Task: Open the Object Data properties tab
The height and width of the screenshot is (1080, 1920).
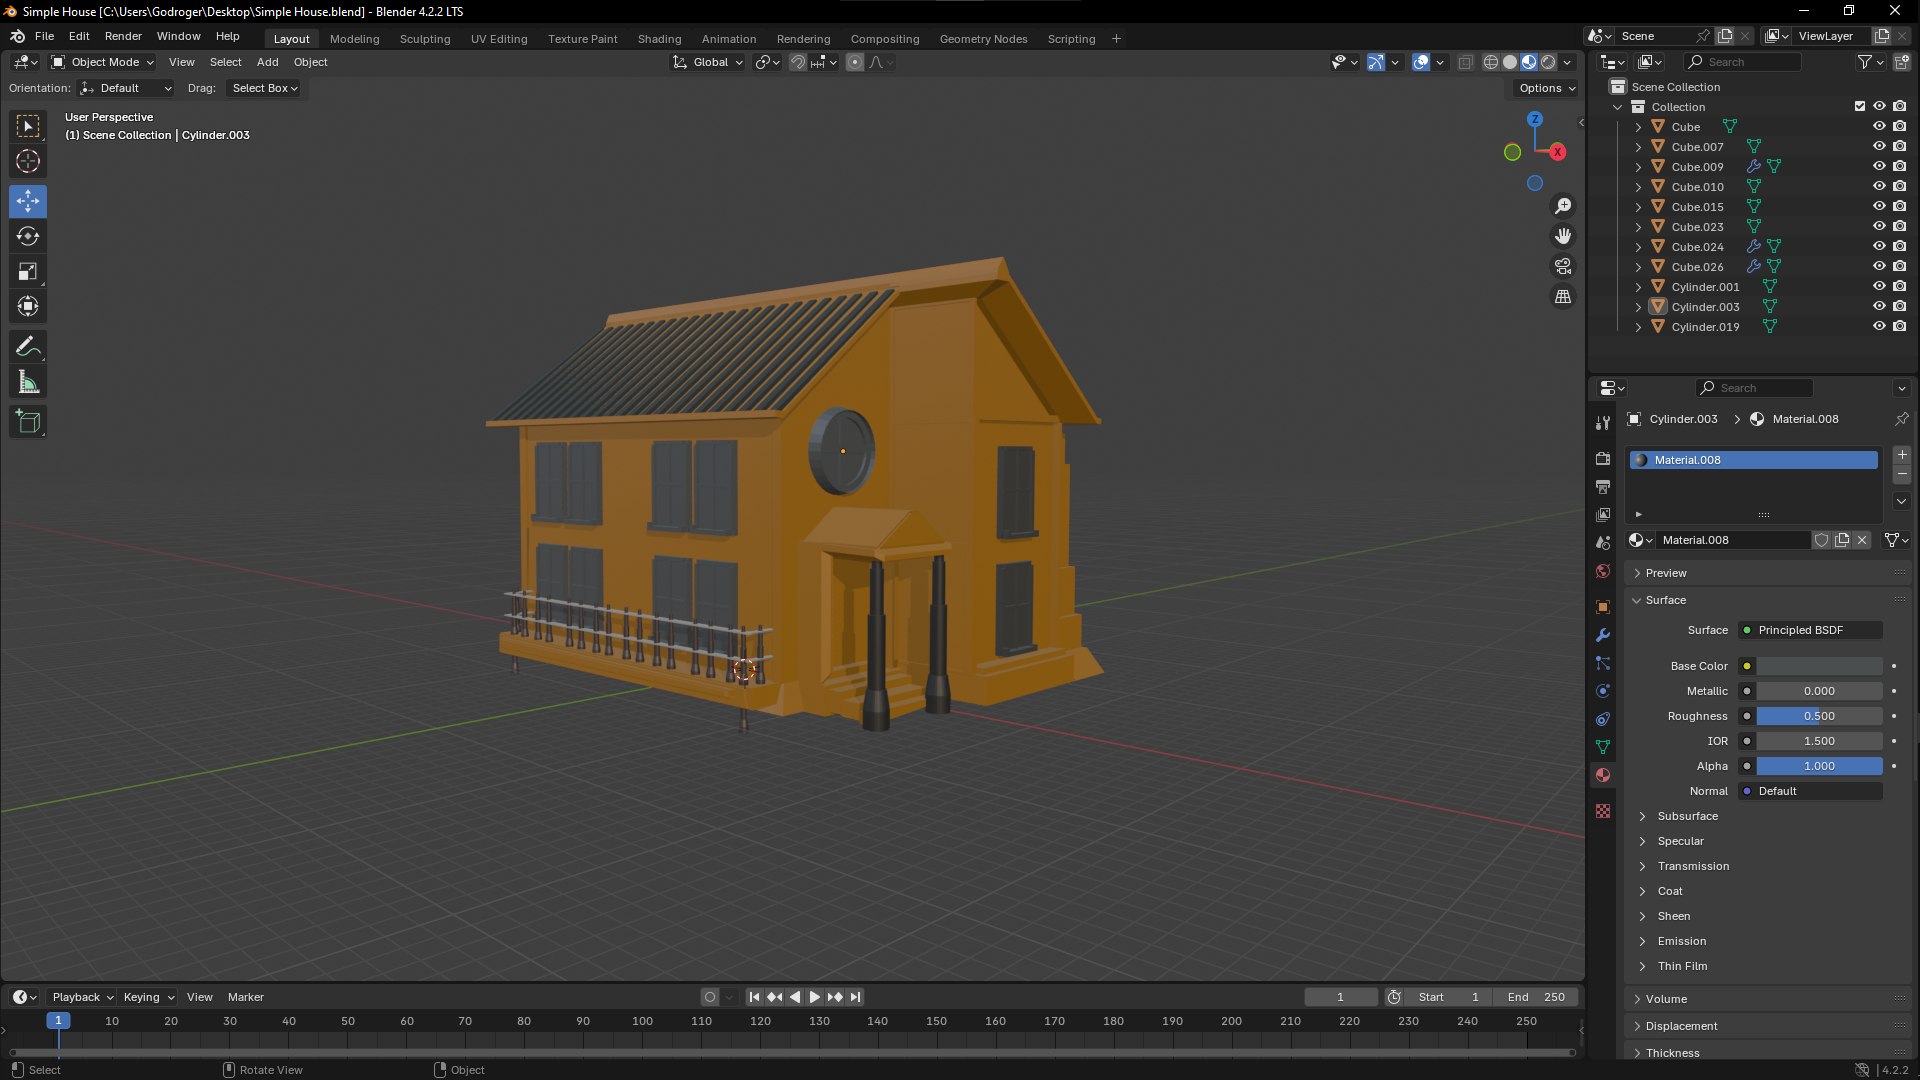Action: tap(1603, 747)
